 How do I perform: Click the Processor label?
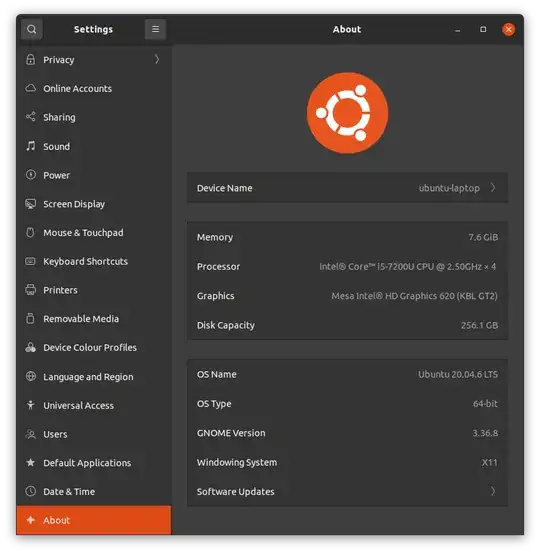pyautogui.click(x=218, y=266)
